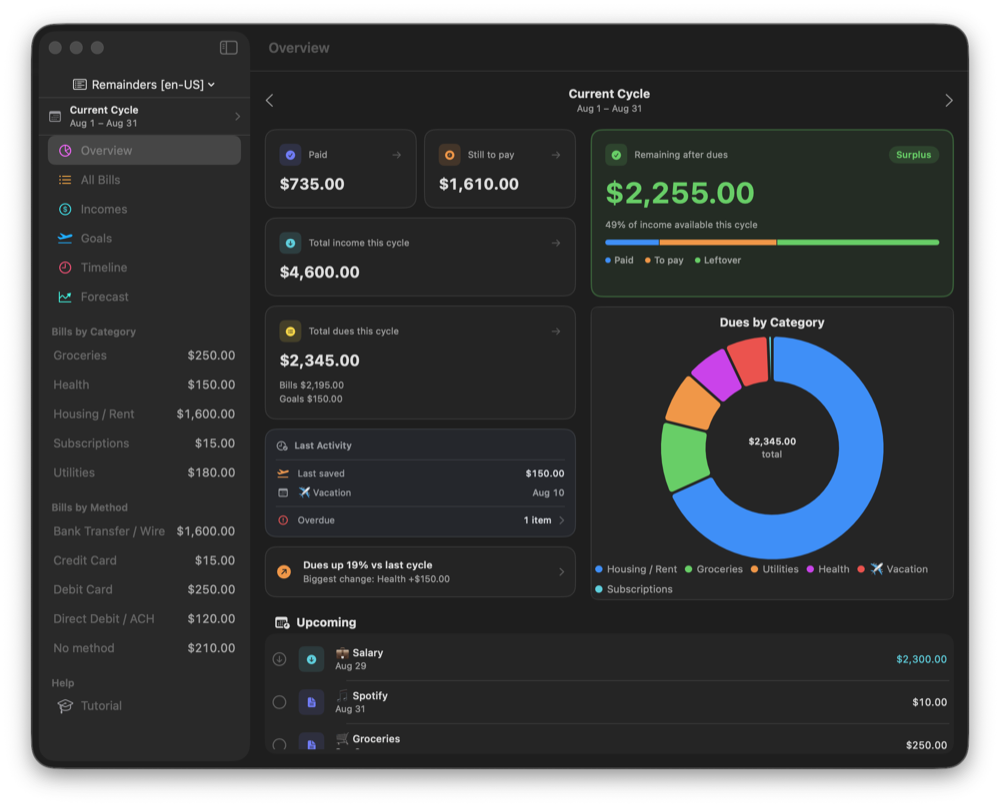Click the Forecast chart icon
This screenshot has width=1000, height=807.
point(65,297)
